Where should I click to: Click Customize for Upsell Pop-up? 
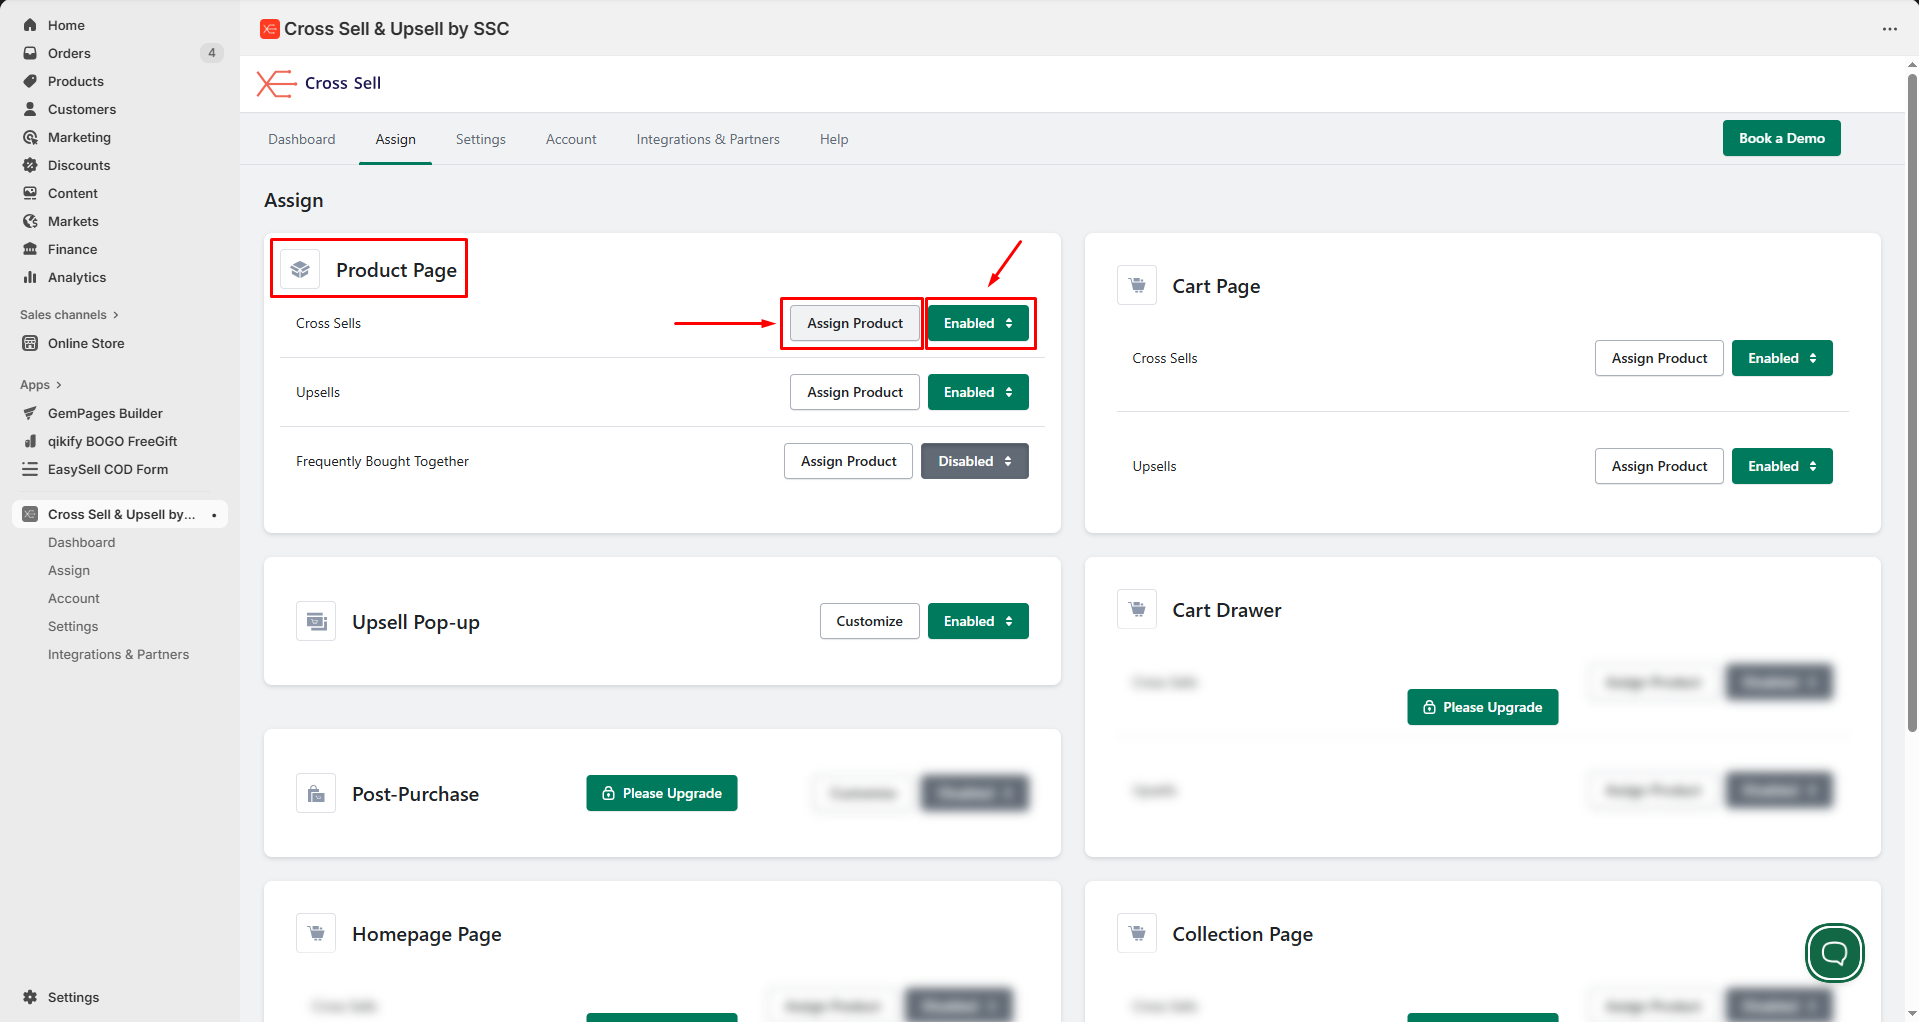coord(869,621)
